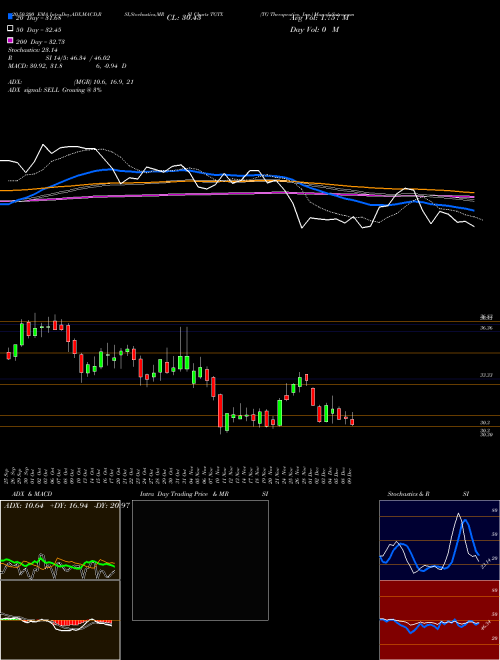Click the 'Avg Vol: 1.757 M' label
This screenshot has height=660, width=500.
319,18
